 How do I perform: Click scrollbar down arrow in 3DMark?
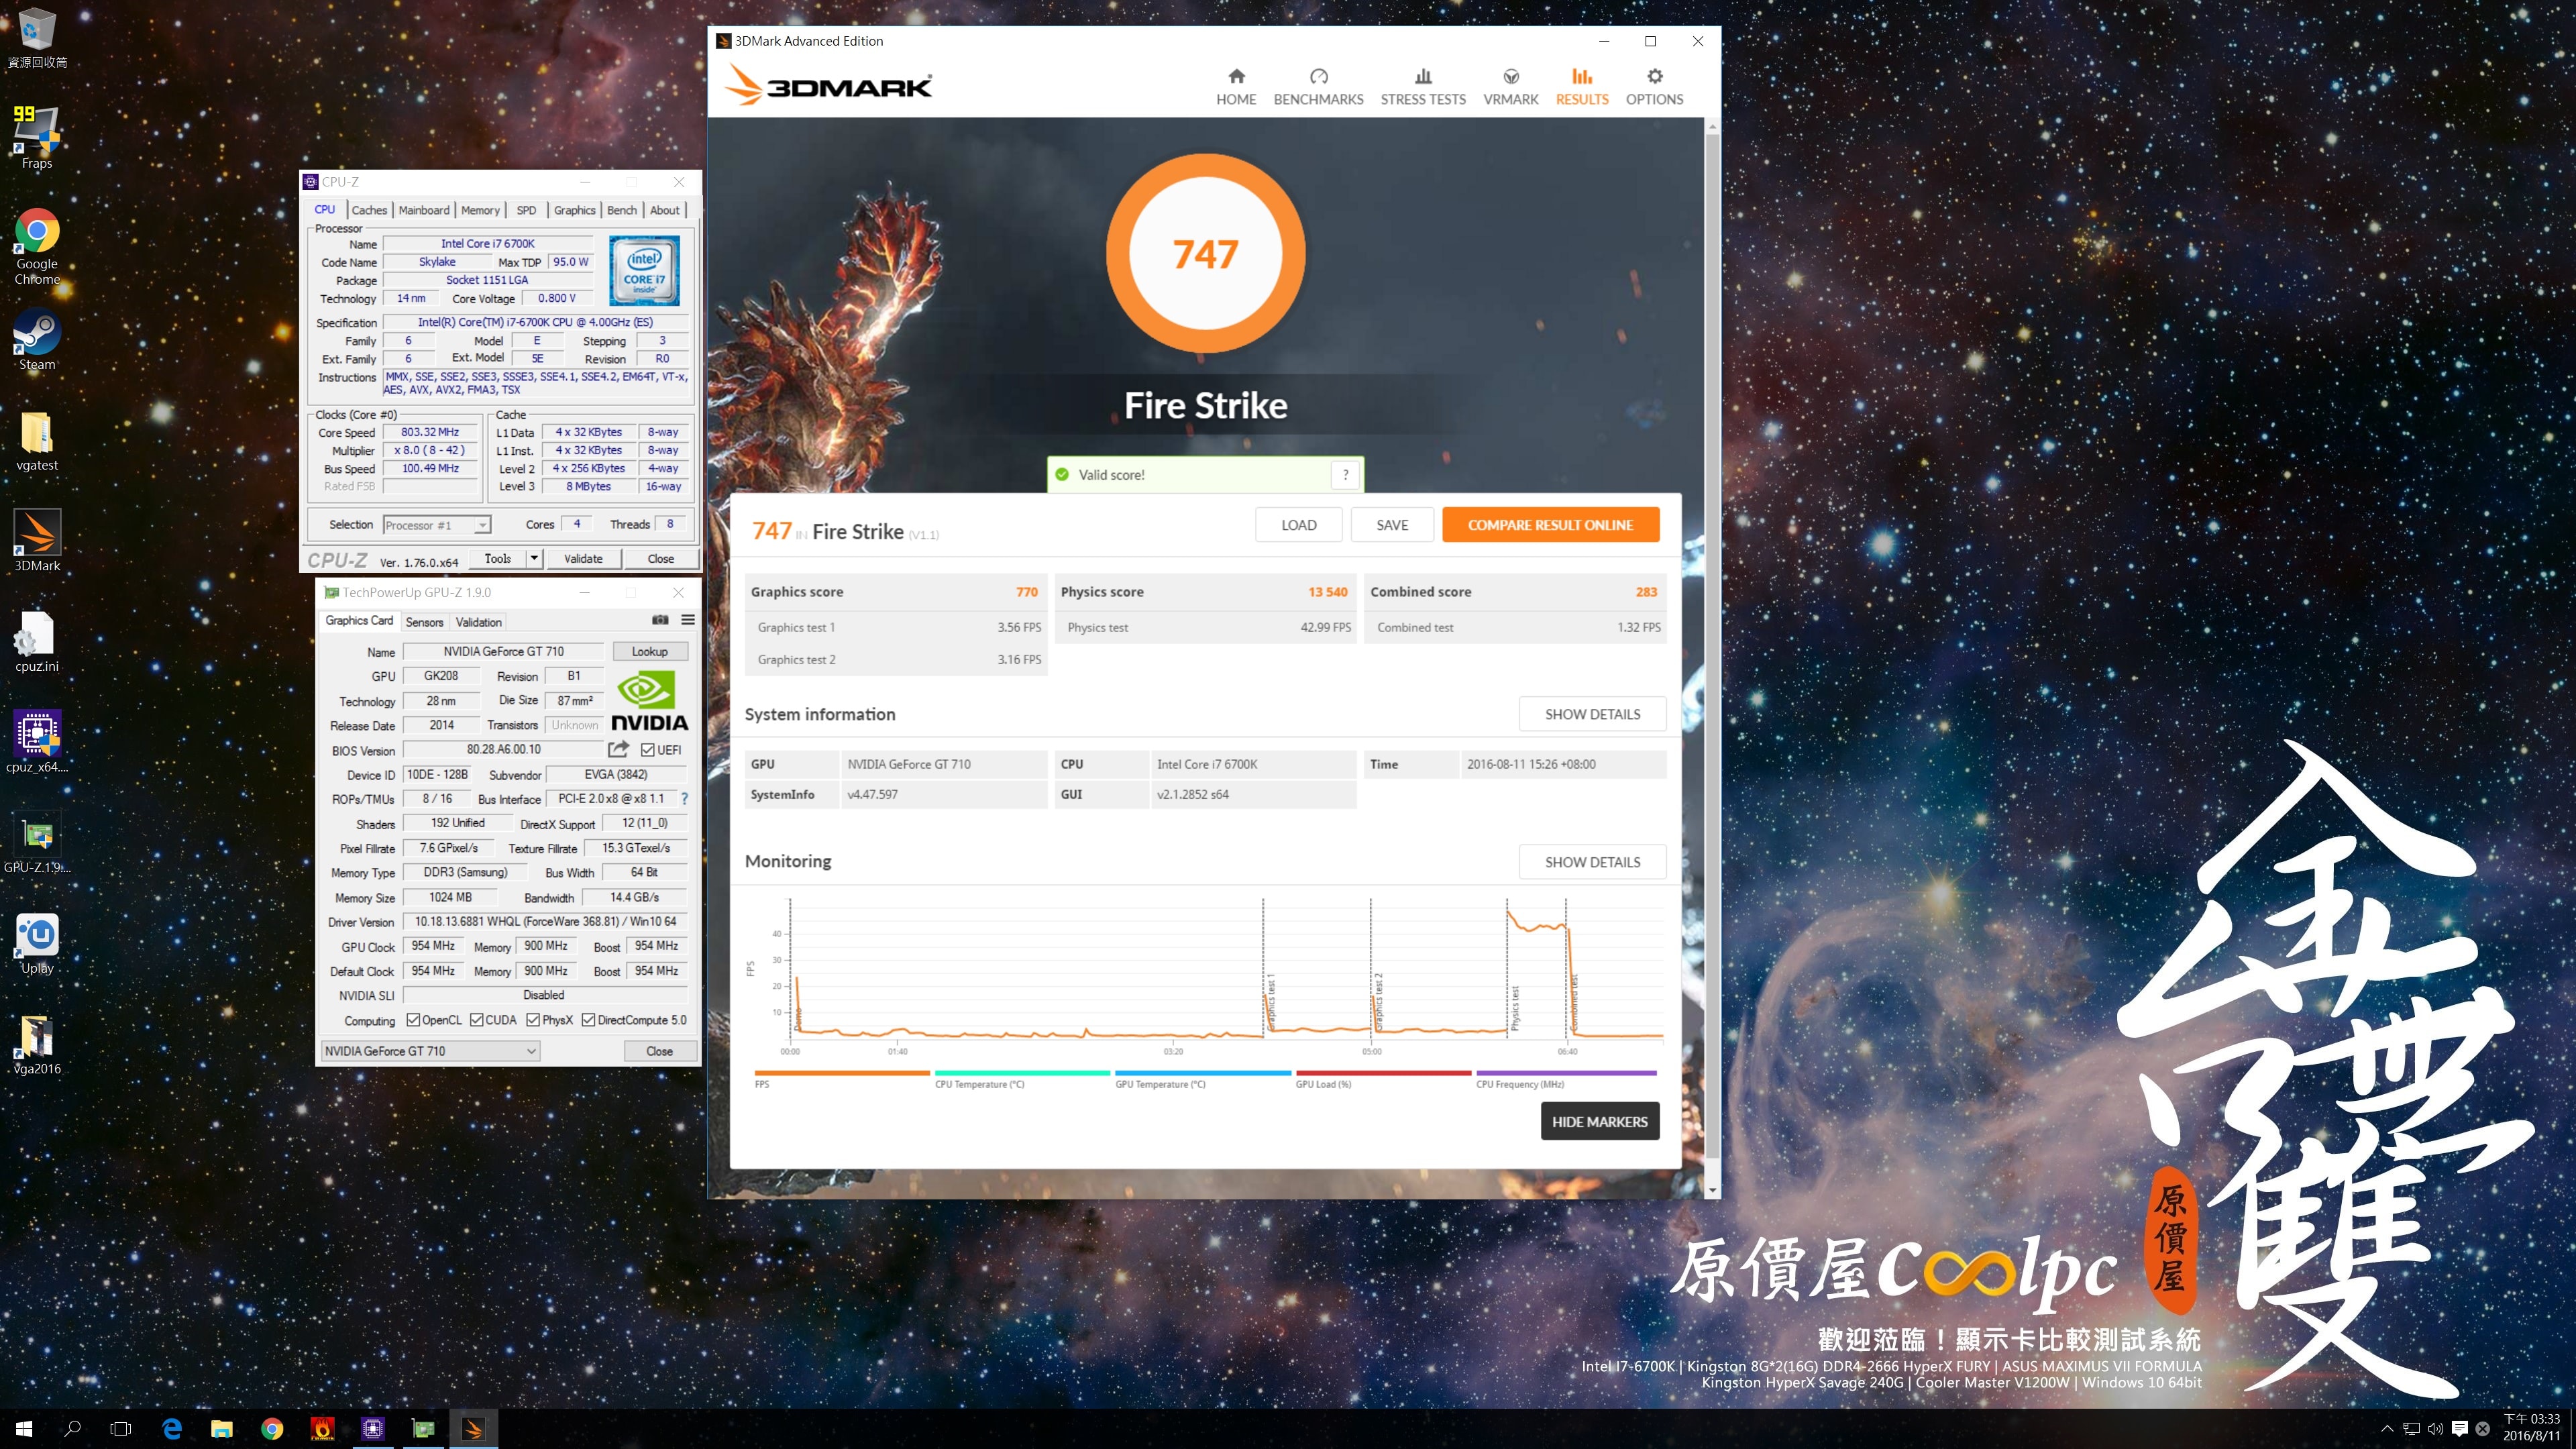[x=1712, y=1190]
